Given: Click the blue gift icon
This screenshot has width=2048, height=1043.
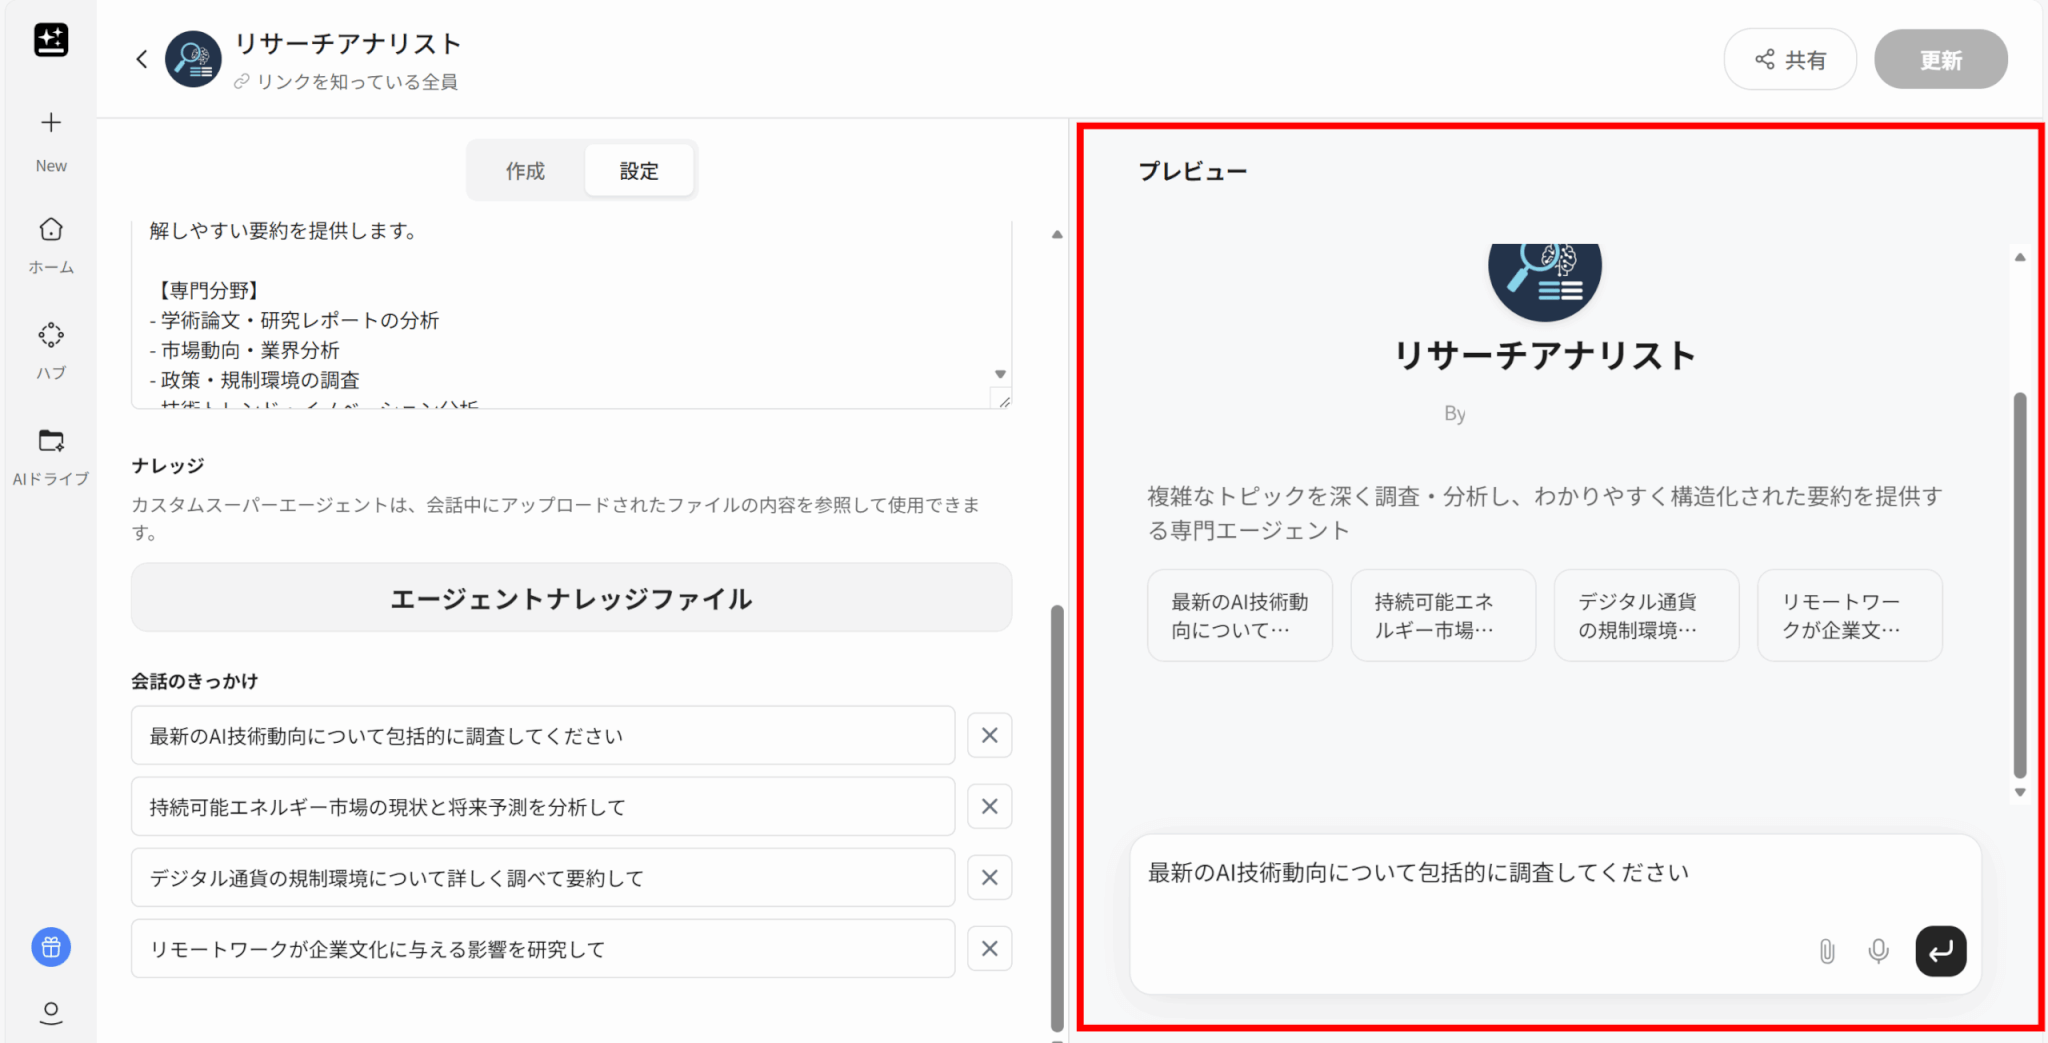Looking at the screenshot, I should tap(51, 947).
